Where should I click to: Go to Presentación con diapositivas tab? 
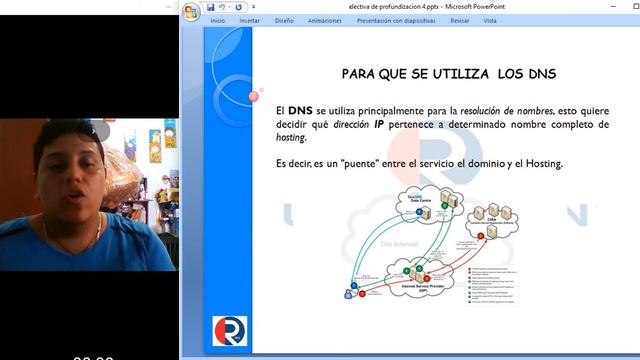396,20
